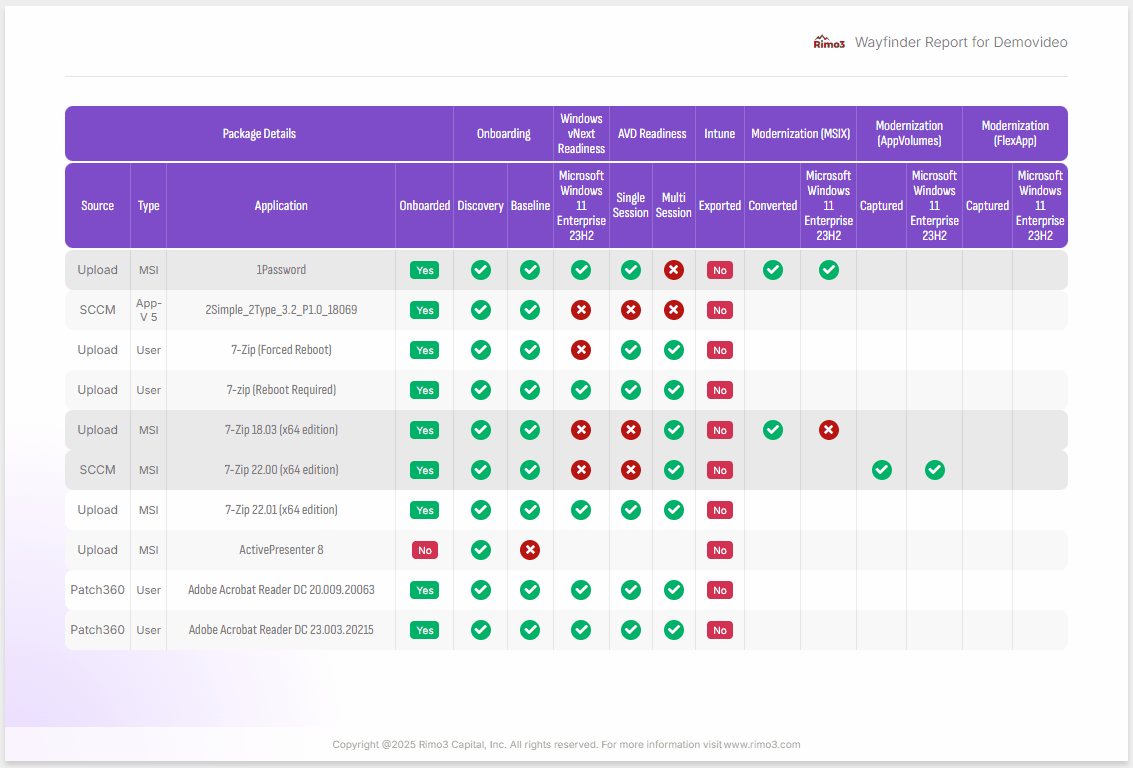Click the Application column header

[281, 206]
